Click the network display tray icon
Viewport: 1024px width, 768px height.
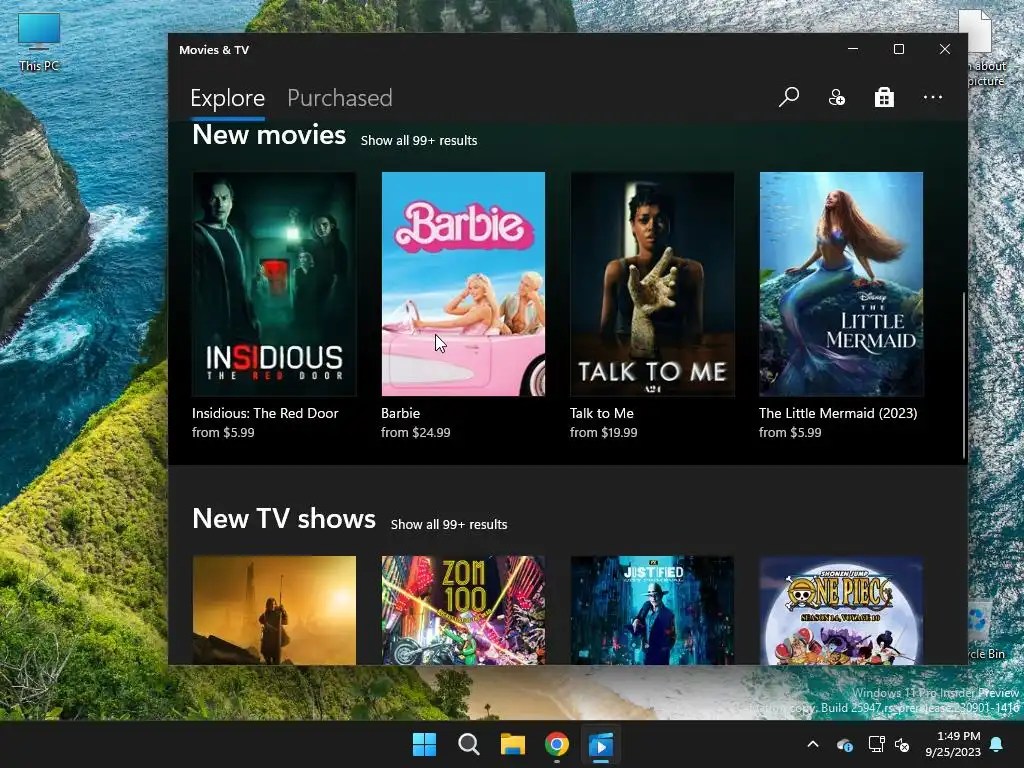click(x=876, y=744)
